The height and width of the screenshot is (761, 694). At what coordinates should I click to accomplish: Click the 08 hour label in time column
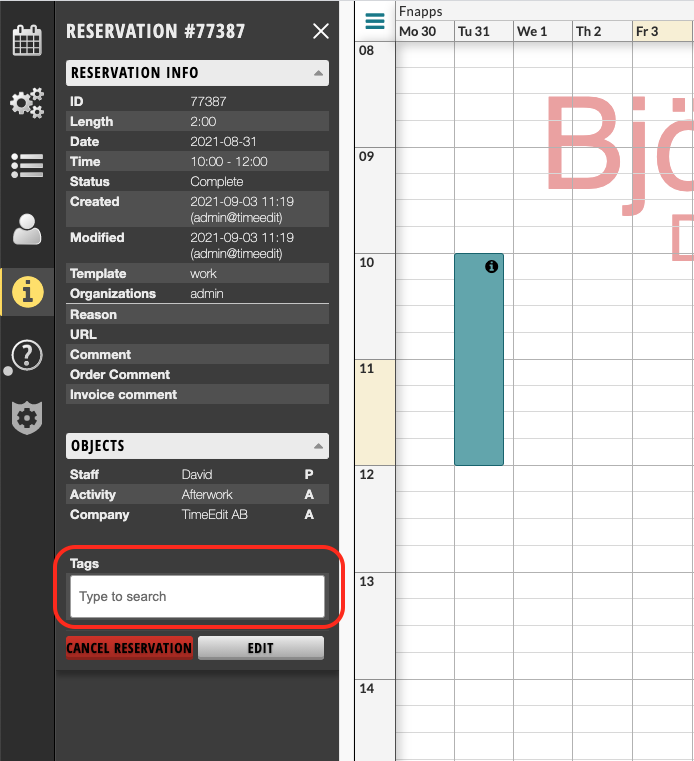tap(367, 50)
